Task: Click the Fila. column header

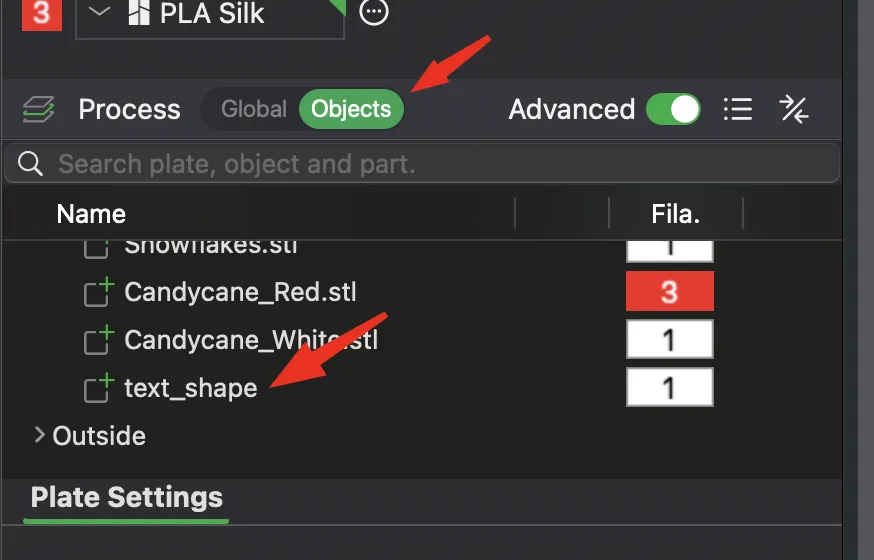Action: [x=675, y=213]
